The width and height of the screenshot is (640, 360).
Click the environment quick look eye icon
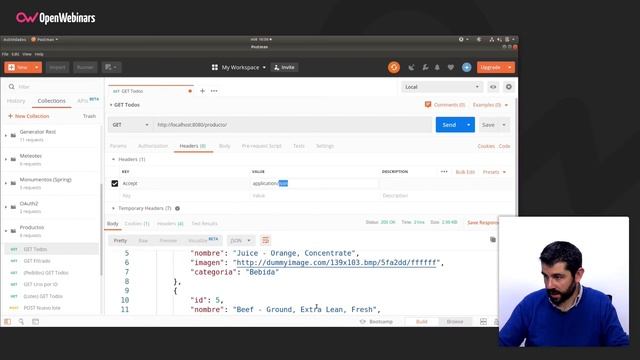pyautogui.click(x=493, y=87)
